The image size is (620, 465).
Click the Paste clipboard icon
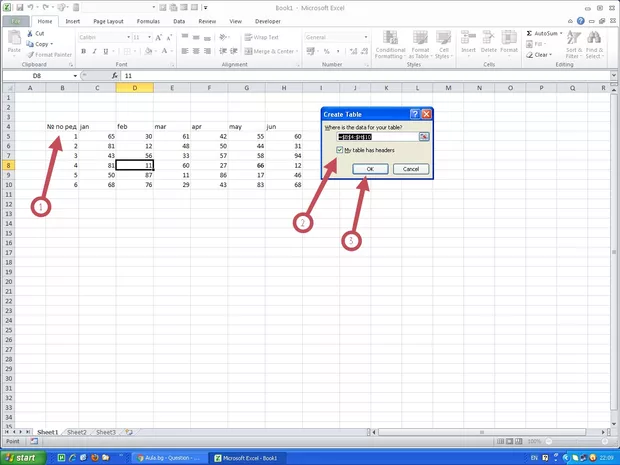tap(14, 39)
